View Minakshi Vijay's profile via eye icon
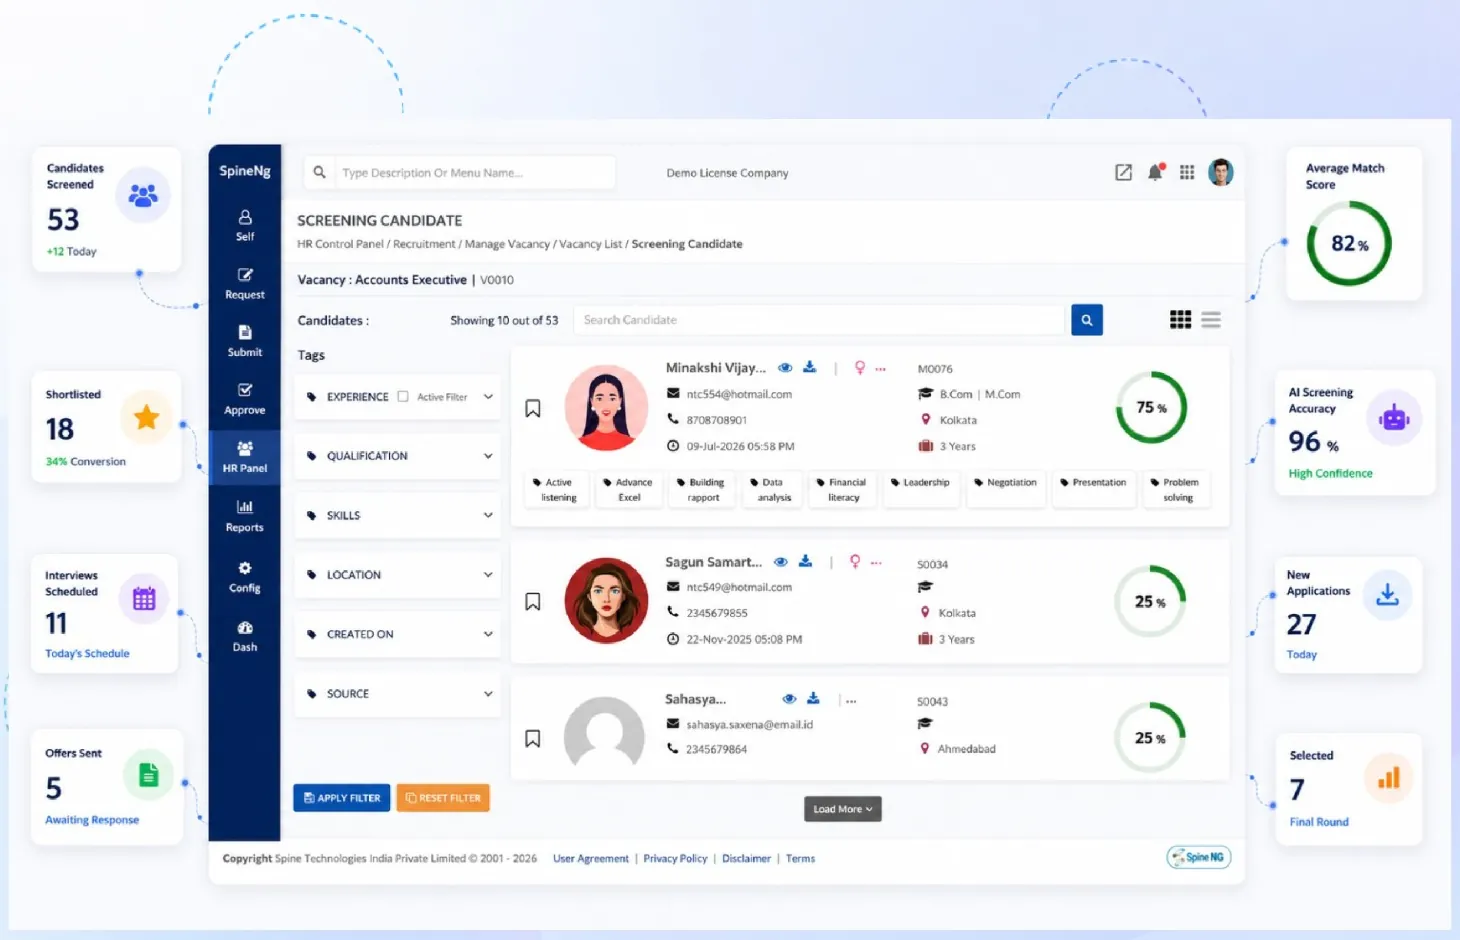 point(786,367)
